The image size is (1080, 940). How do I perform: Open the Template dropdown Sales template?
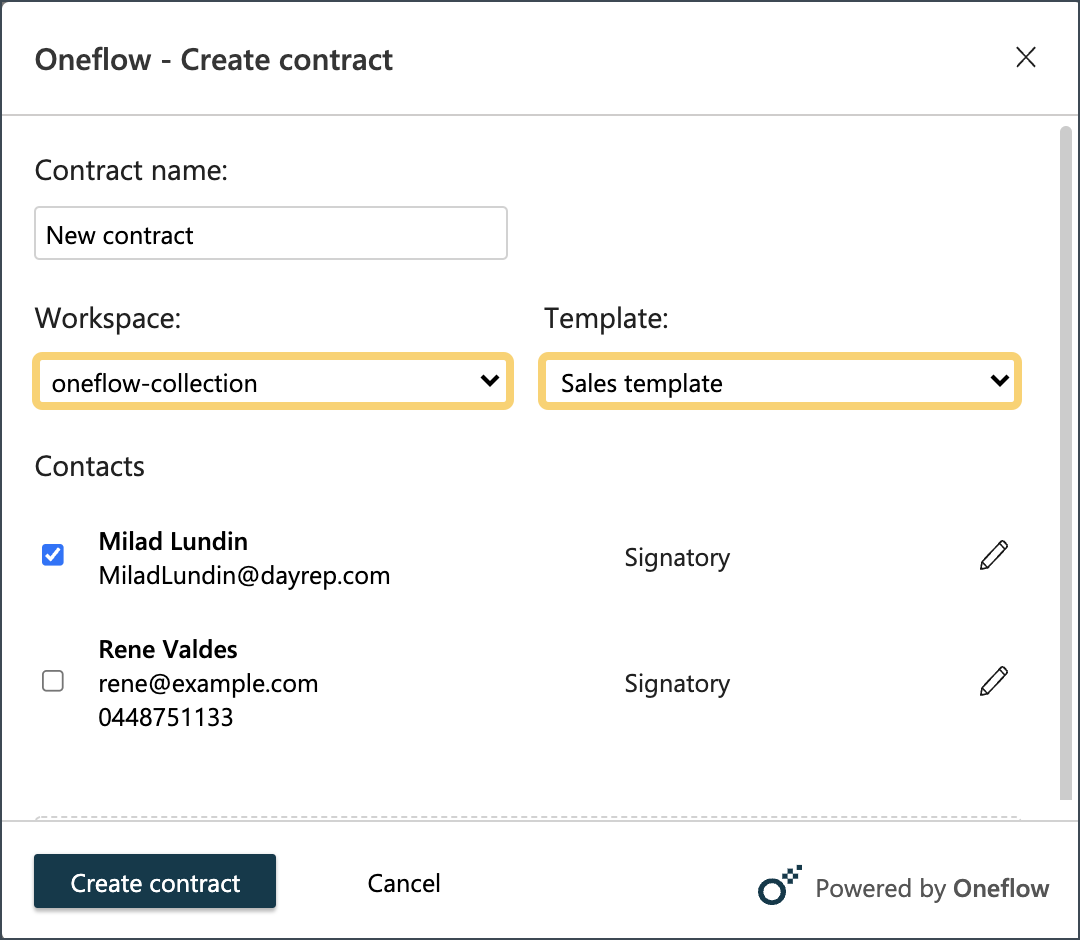click(780, 381)
